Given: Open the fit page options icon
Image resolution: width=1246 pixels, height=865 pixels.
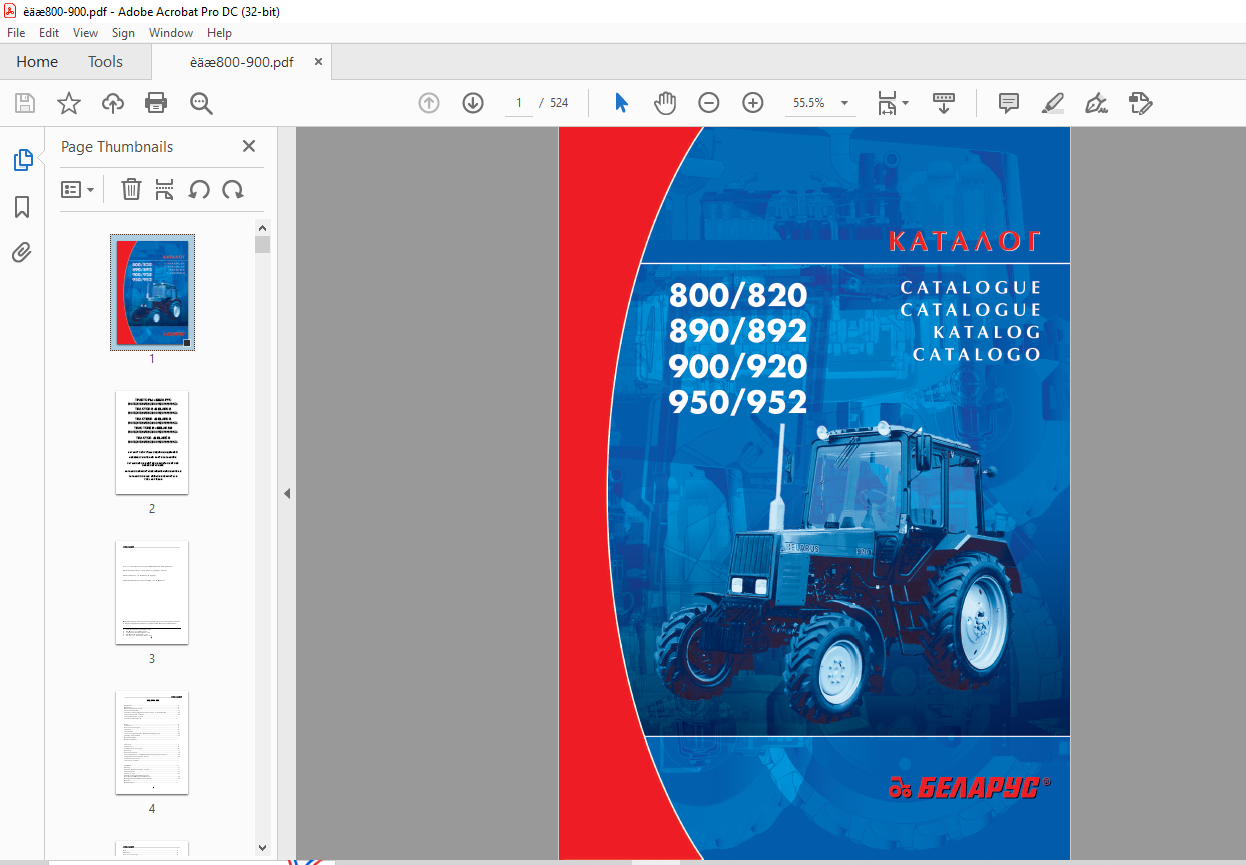Looking at the screenshot, I should [892, 103].
